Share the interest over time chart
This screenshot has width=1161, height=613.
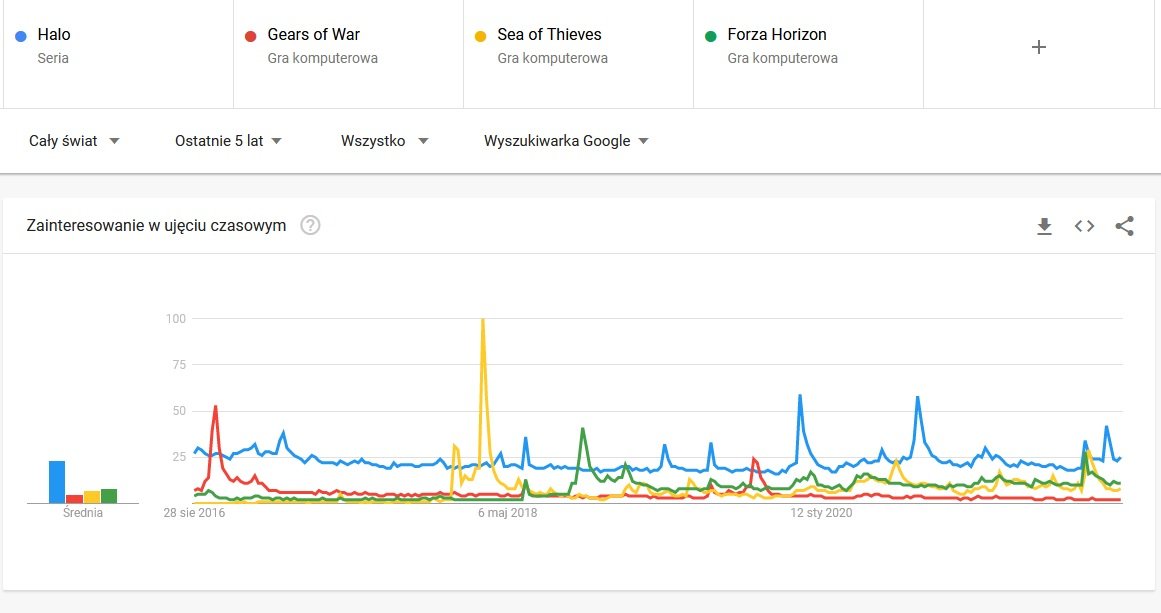[1124, 226]
